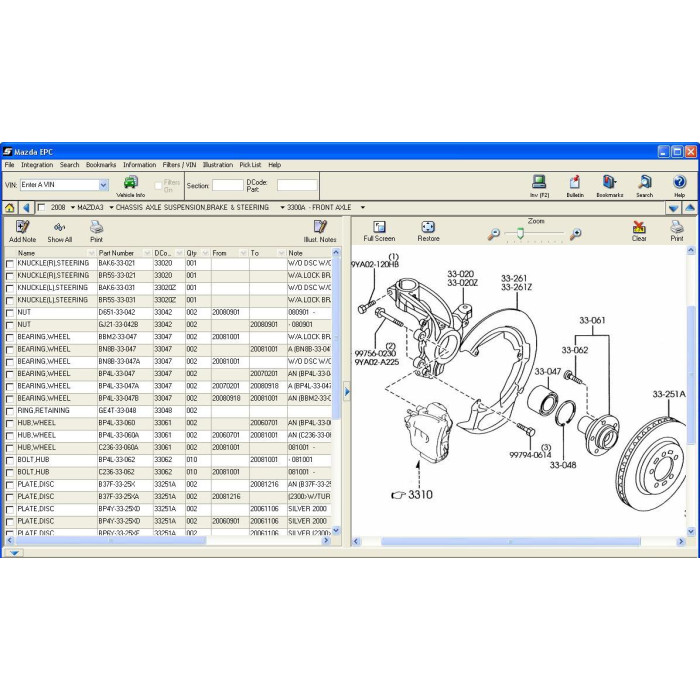Open dropdown after FRONT AXLE breadcrumb
The width and height of the screenshot is (700, 700).
click(362, 208)
